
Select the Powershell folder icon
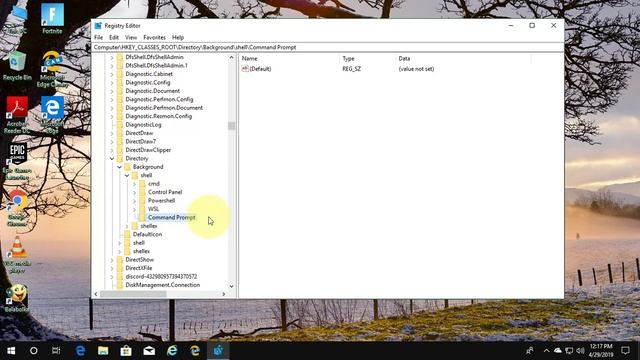click(142, 200)
